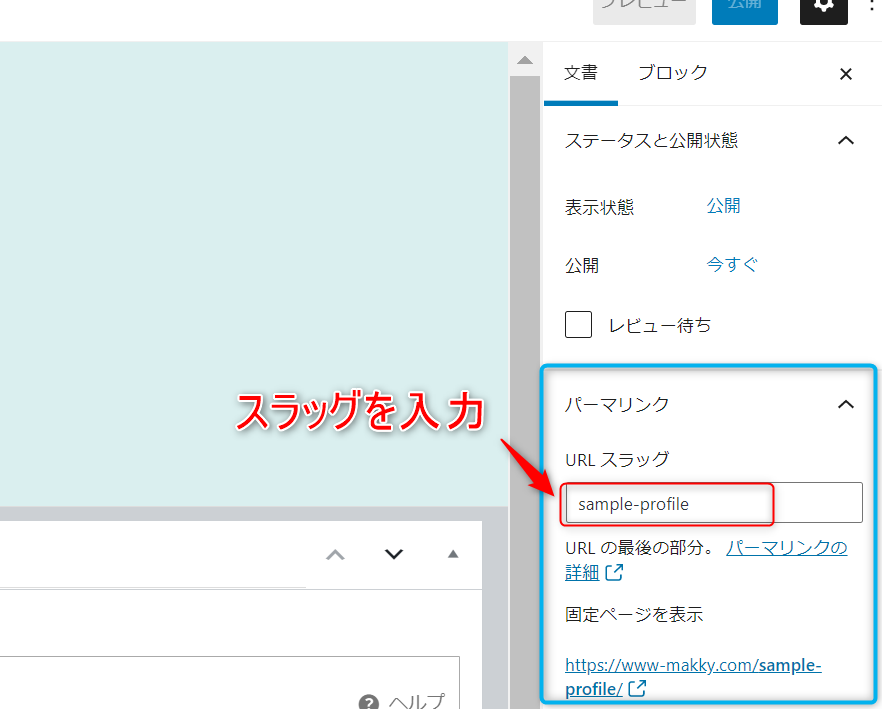Move the meta box up with gray chevron
This screenshot has width=882, height=709.
(x=335, y=555)
